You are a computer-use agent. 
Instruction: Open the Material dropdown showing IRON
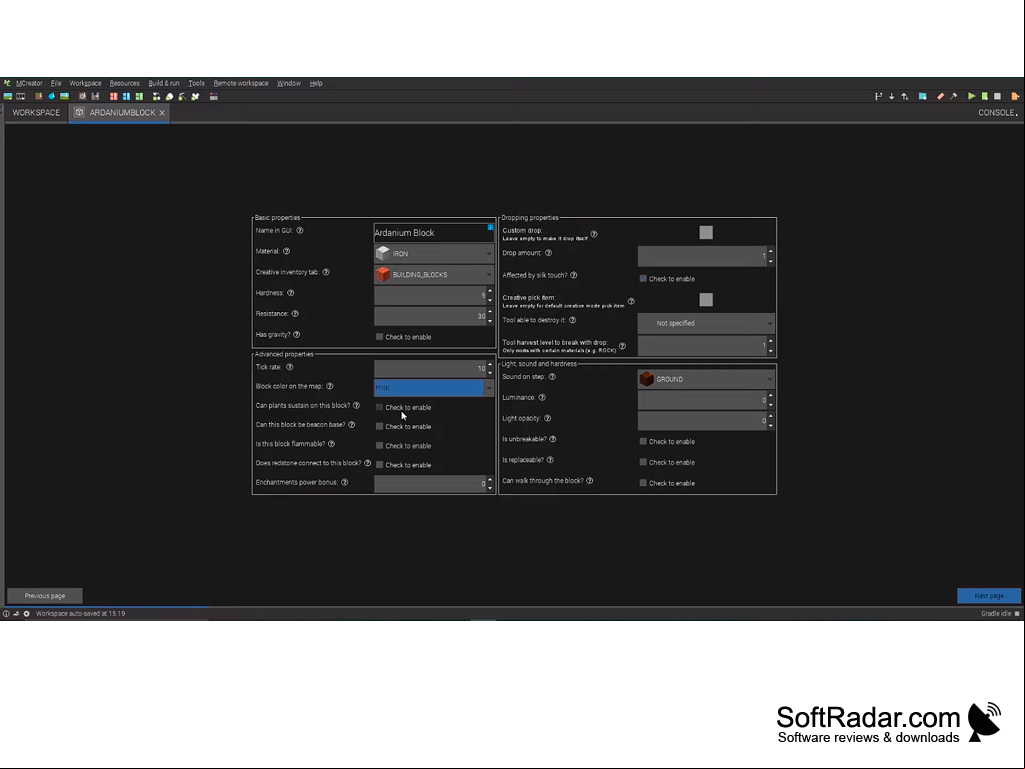pos(434,254)
